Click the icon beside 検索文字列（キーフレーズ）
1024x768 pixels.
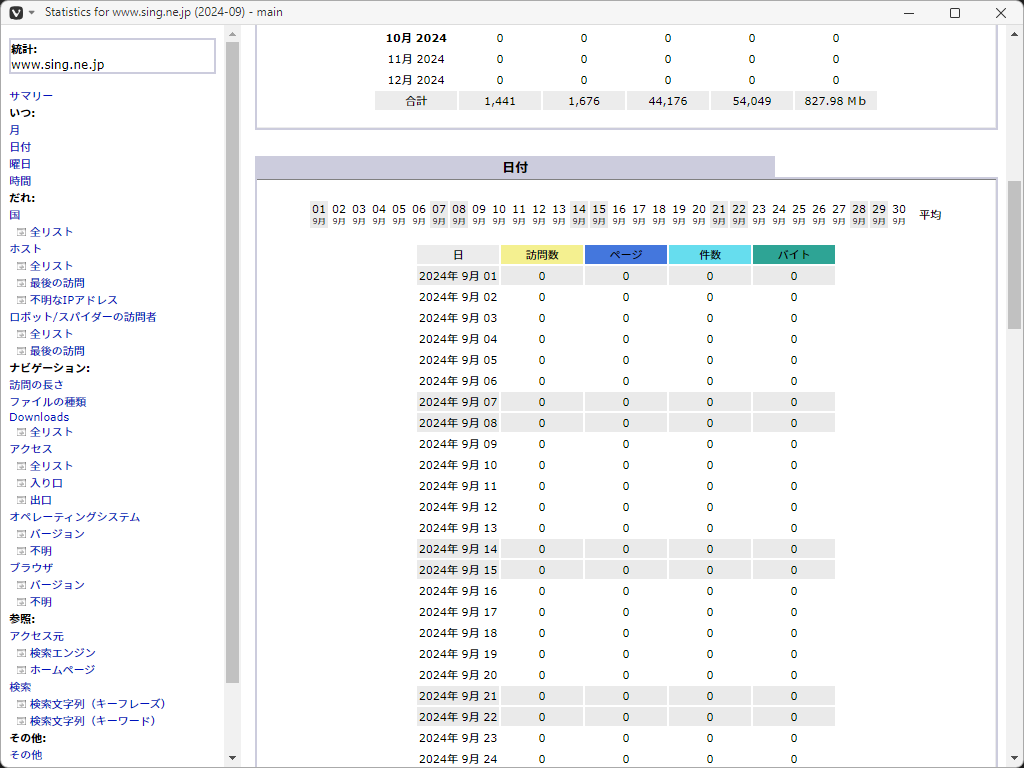tap(21, 704)
